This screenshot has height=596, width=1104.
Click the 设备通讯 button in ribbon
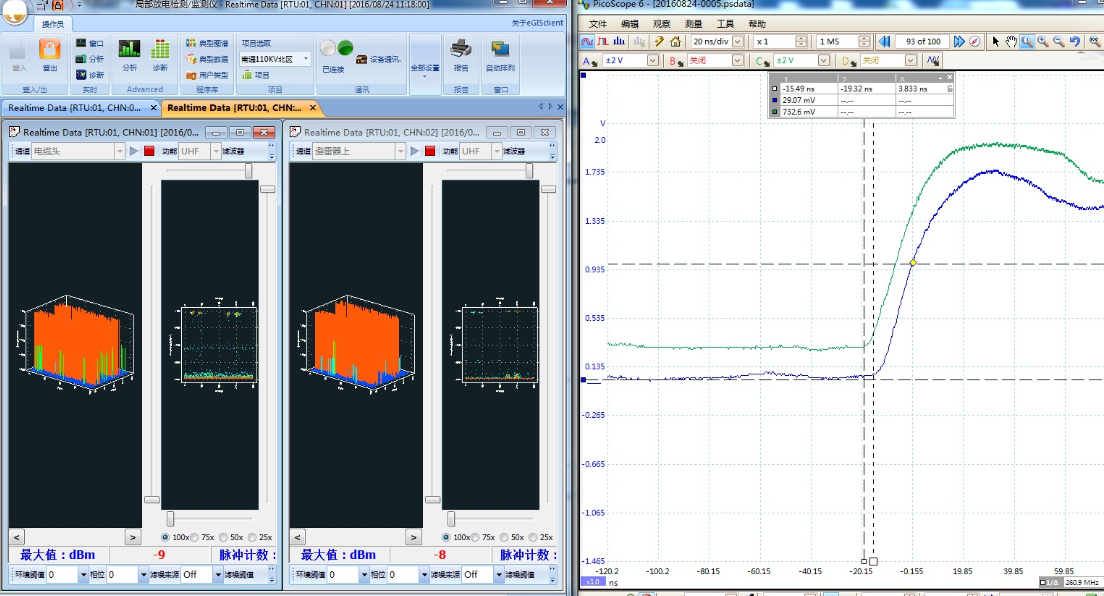(377, 59)
